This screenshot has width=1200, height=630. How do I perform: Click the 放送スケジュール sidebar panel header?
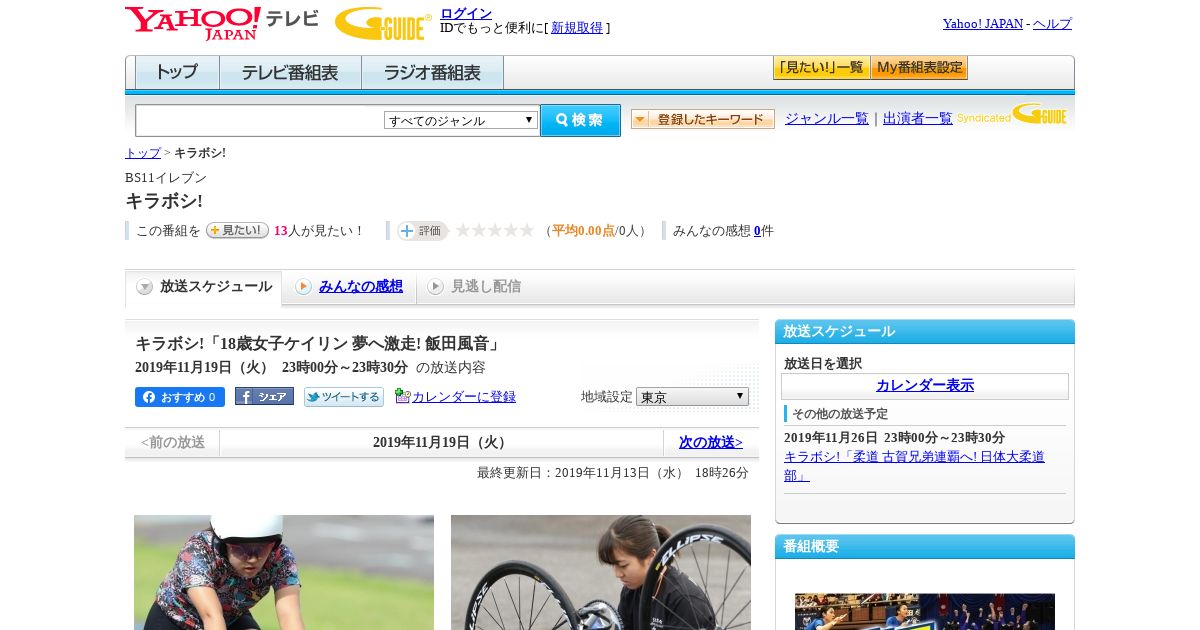(x=925, y=332)
